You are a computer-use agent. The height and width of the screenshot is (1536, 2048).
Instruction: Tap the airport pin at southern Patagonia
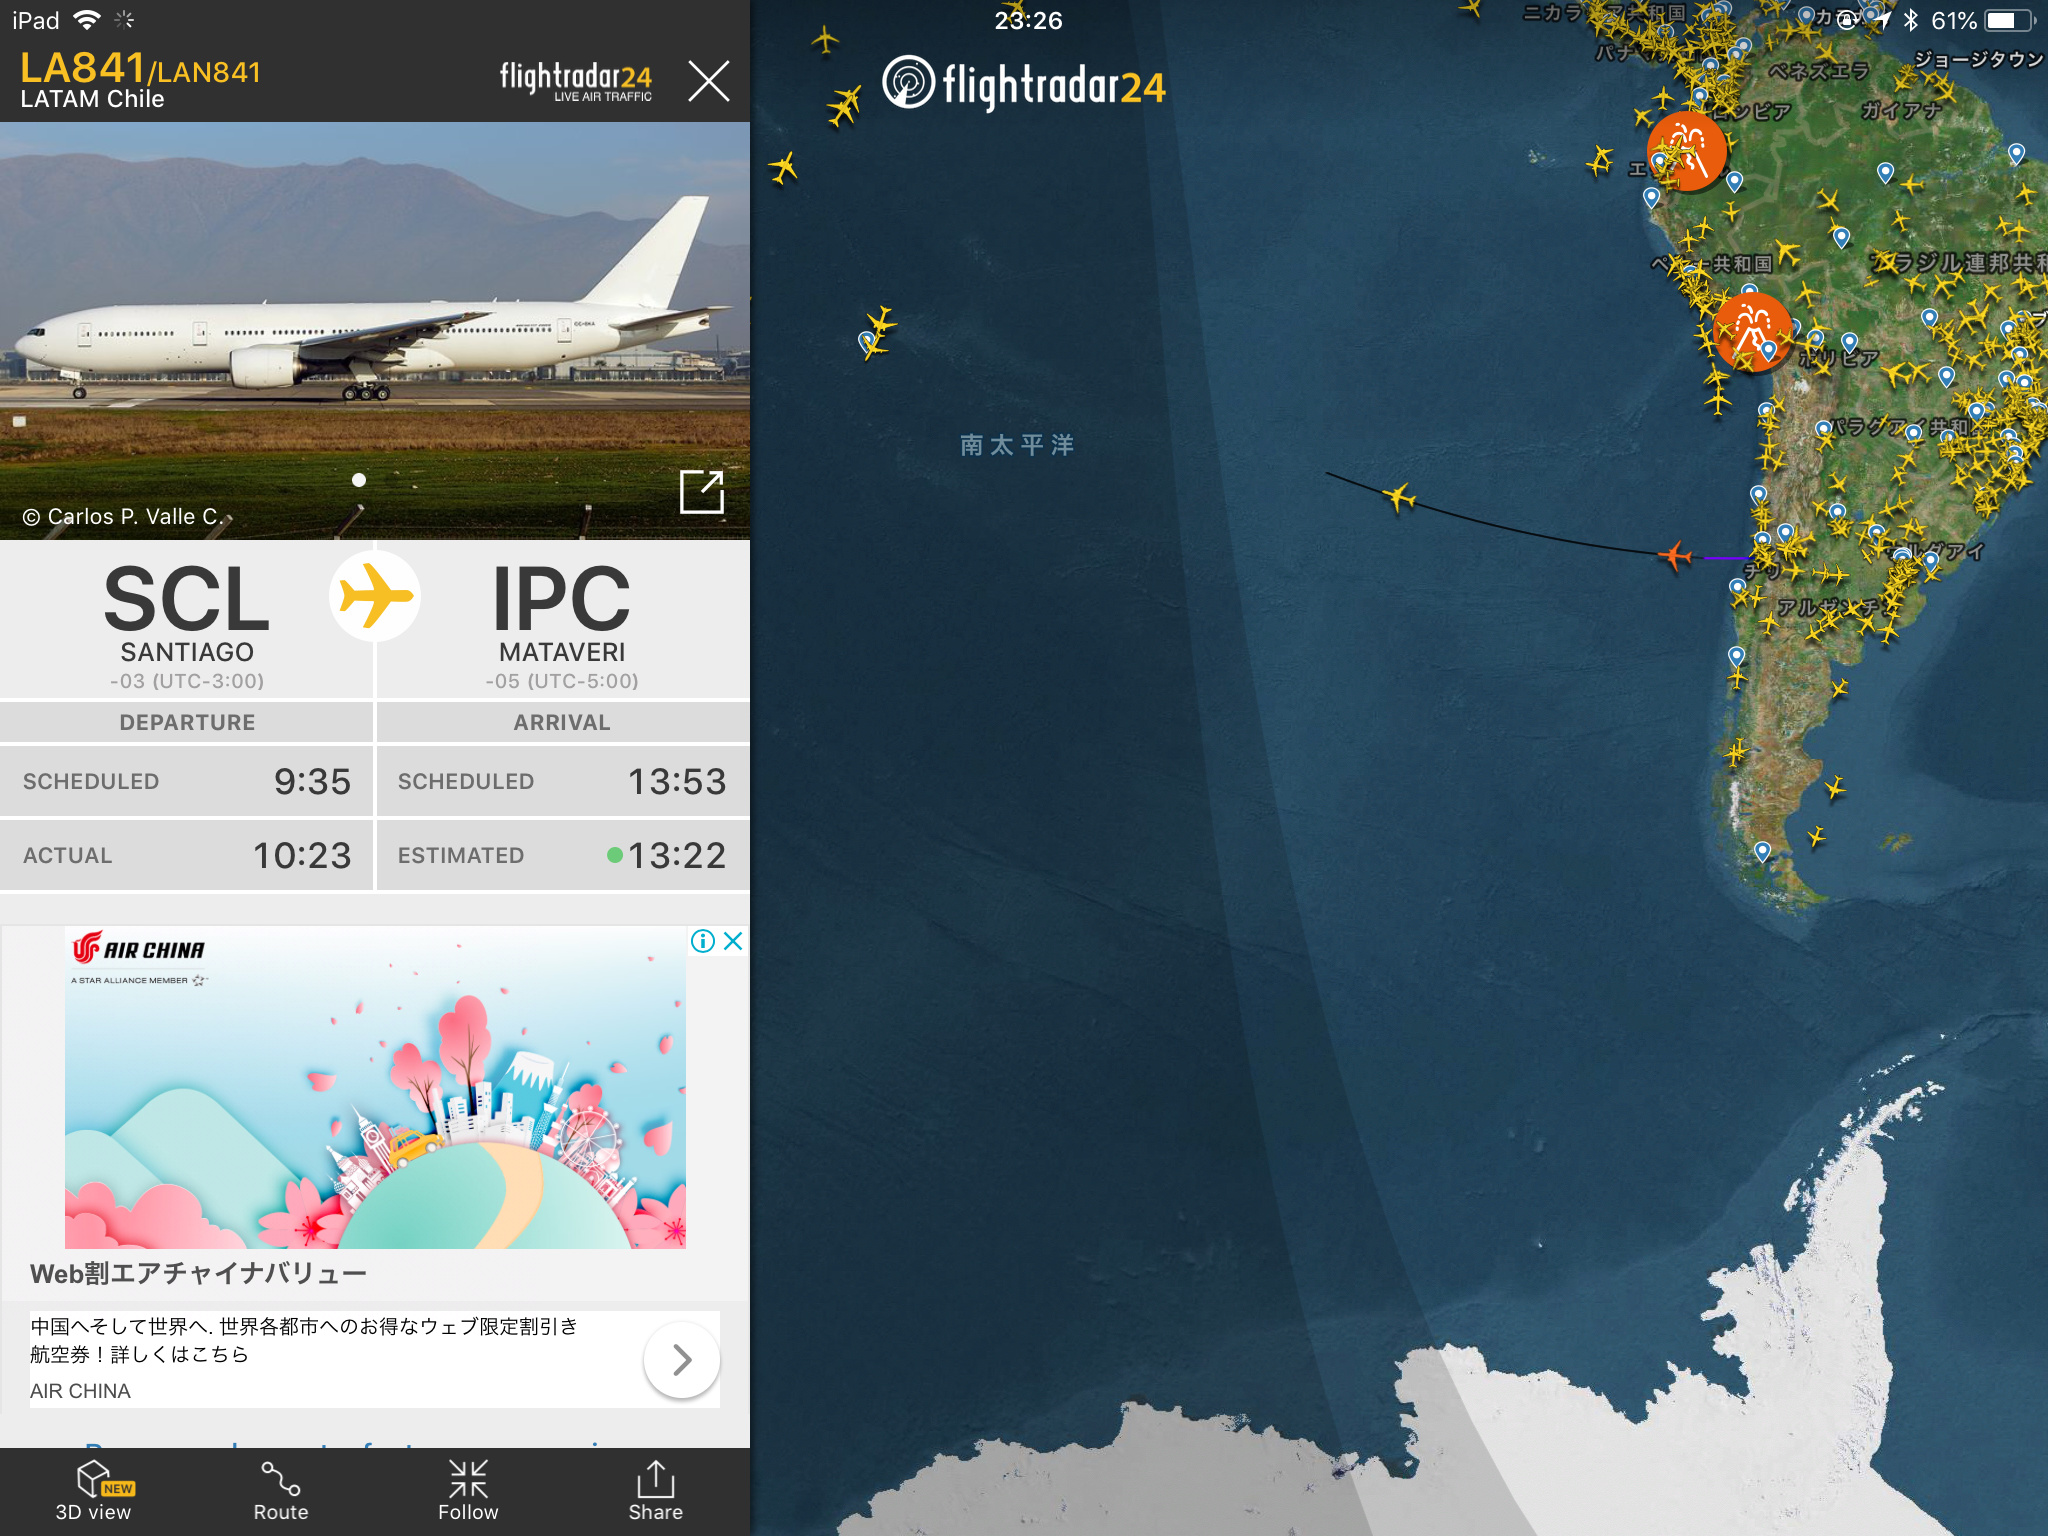tap(1763, 851)
